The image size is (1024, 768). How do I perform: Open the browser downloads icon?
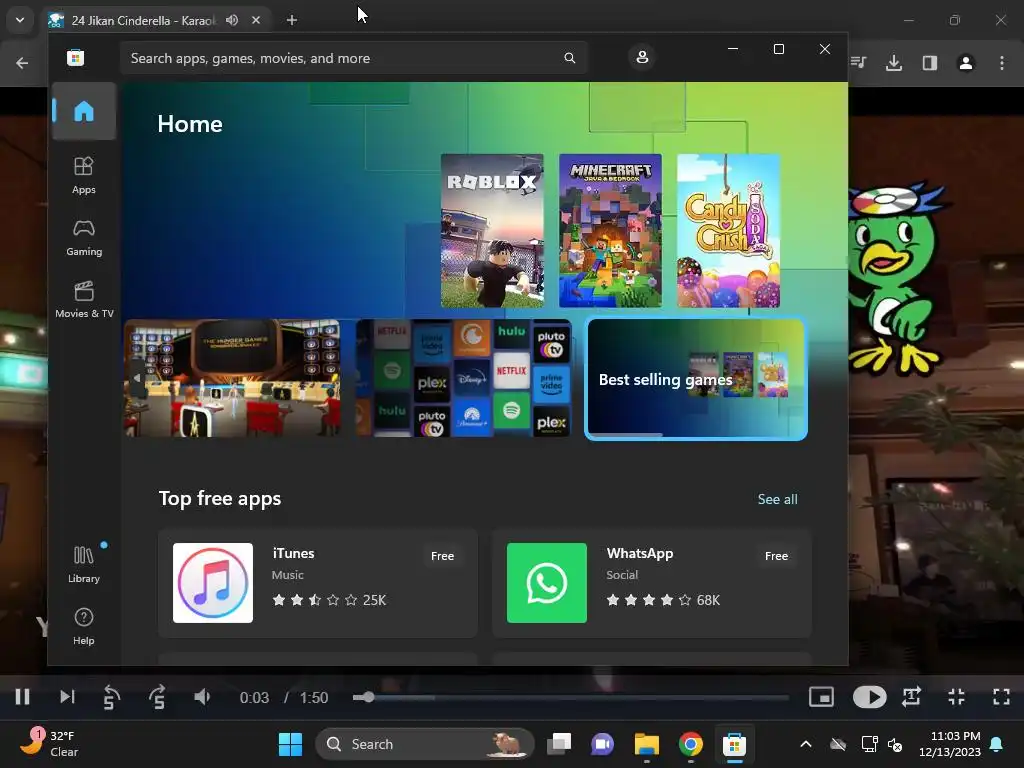coord(894,63)
